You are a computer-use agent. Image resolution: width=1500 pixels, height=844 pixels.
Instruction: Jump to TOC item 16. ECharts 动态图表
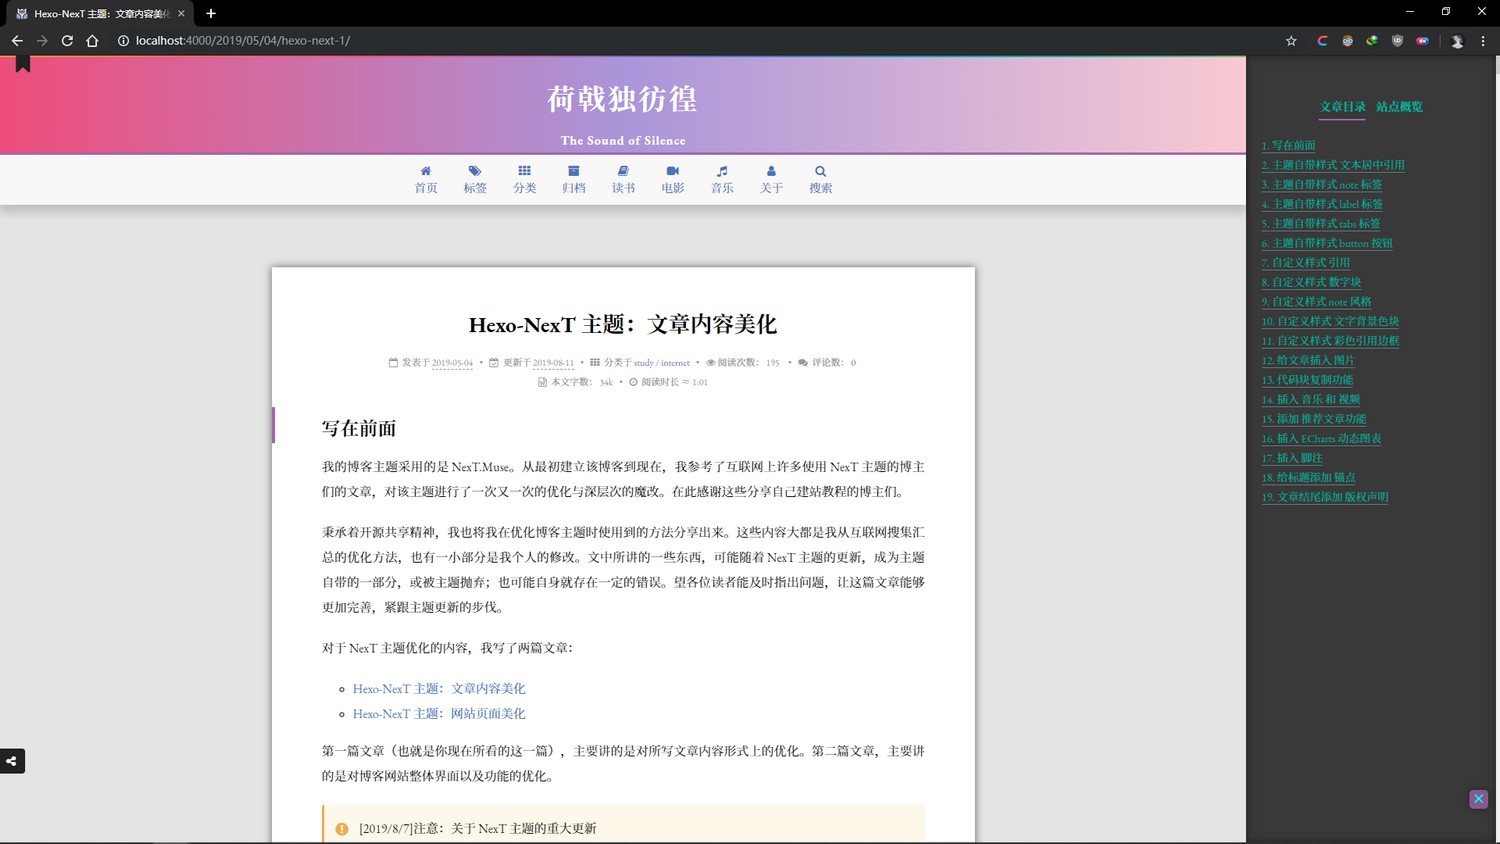coord(1321,438)
